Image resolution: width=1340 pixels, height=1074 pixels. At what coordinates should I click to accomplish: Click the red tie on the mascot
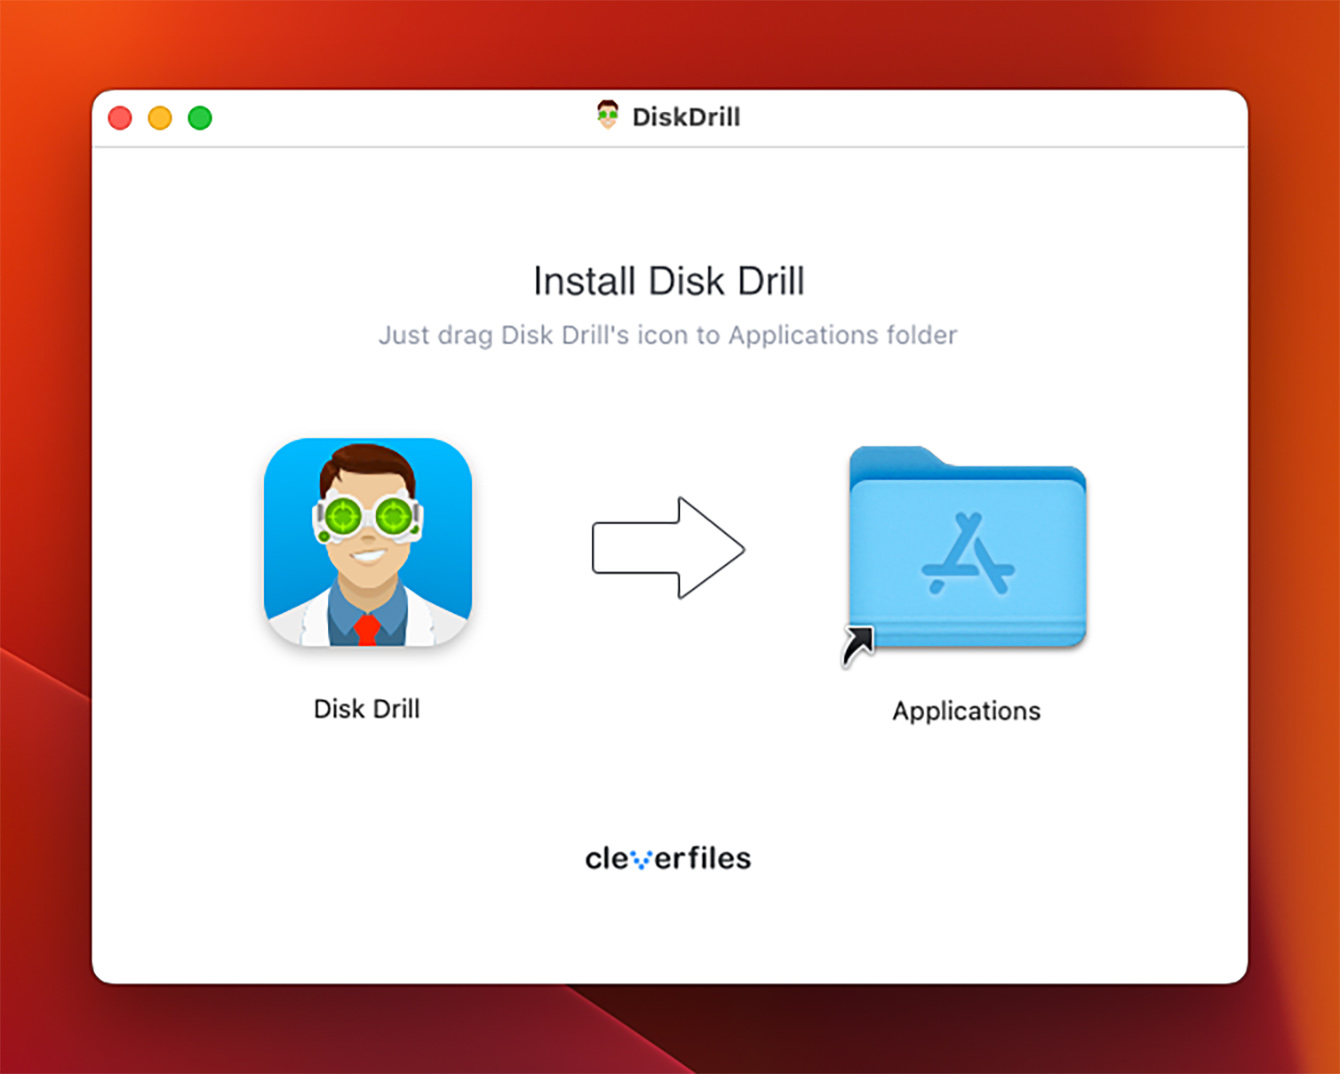click(x=367, y=629)
